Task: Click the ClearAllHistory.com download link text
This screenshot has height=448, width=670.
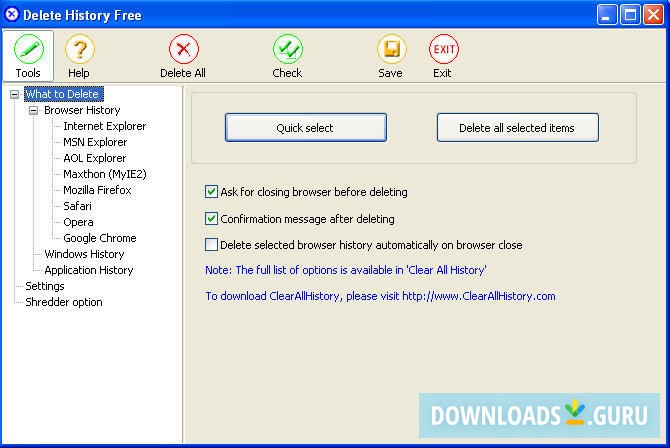Action: tap(380, 296)
